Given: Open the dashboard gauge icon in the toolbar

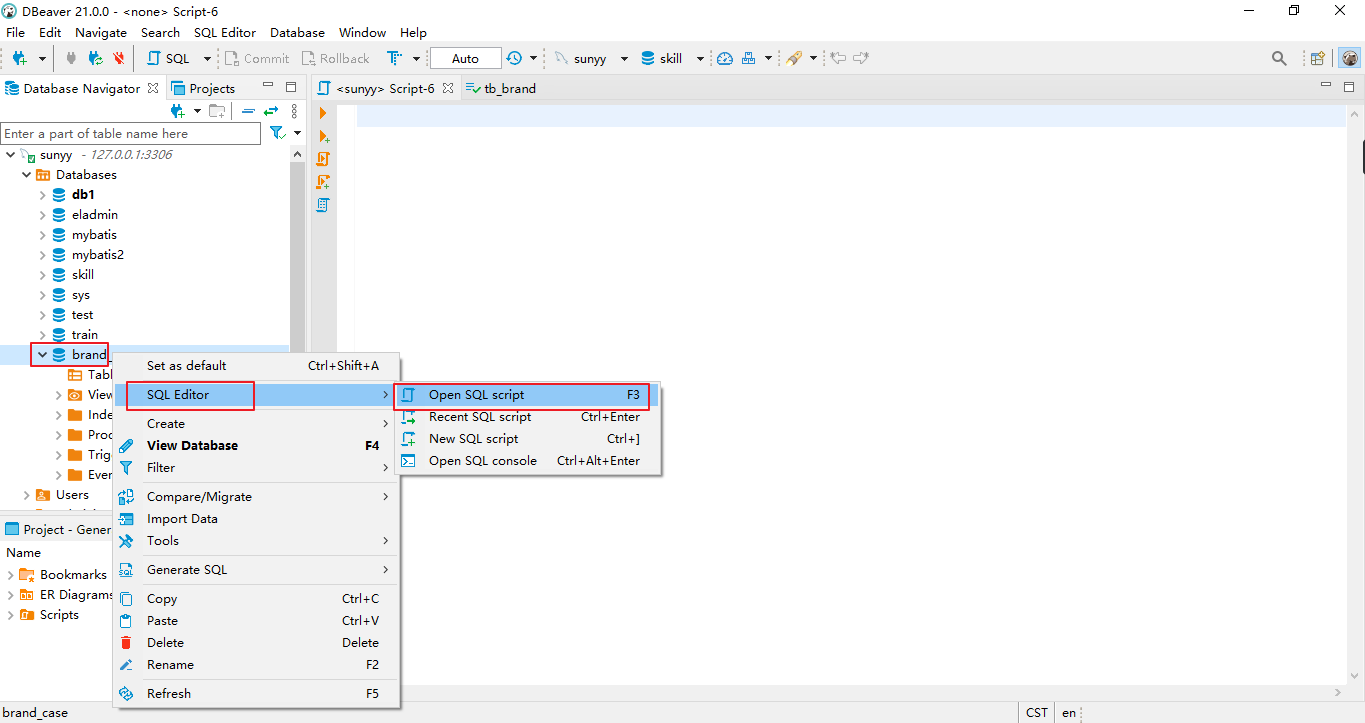Looking at the screenshot, I should pyautogui.click(x=725, y=59).
